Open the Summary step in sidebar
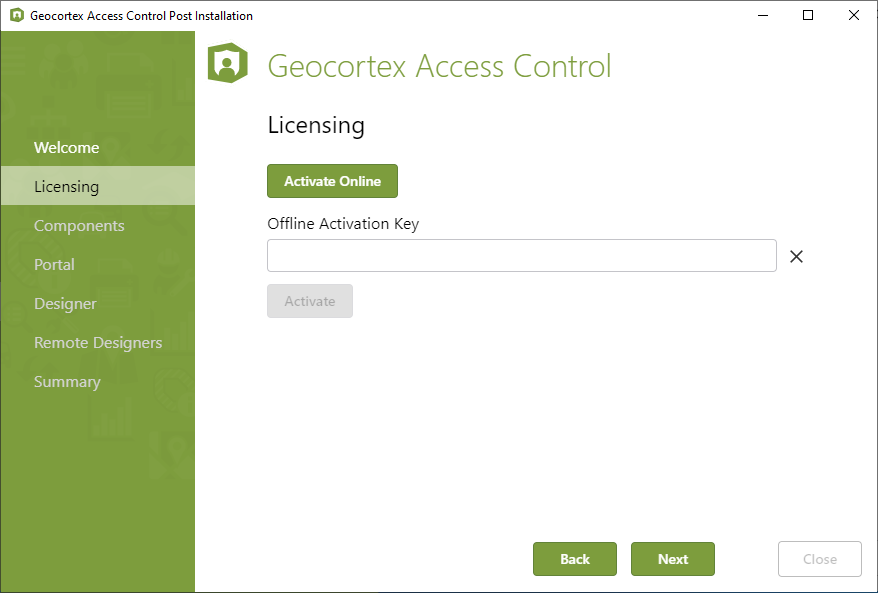878x593 pixels. (x=98, y=381)
